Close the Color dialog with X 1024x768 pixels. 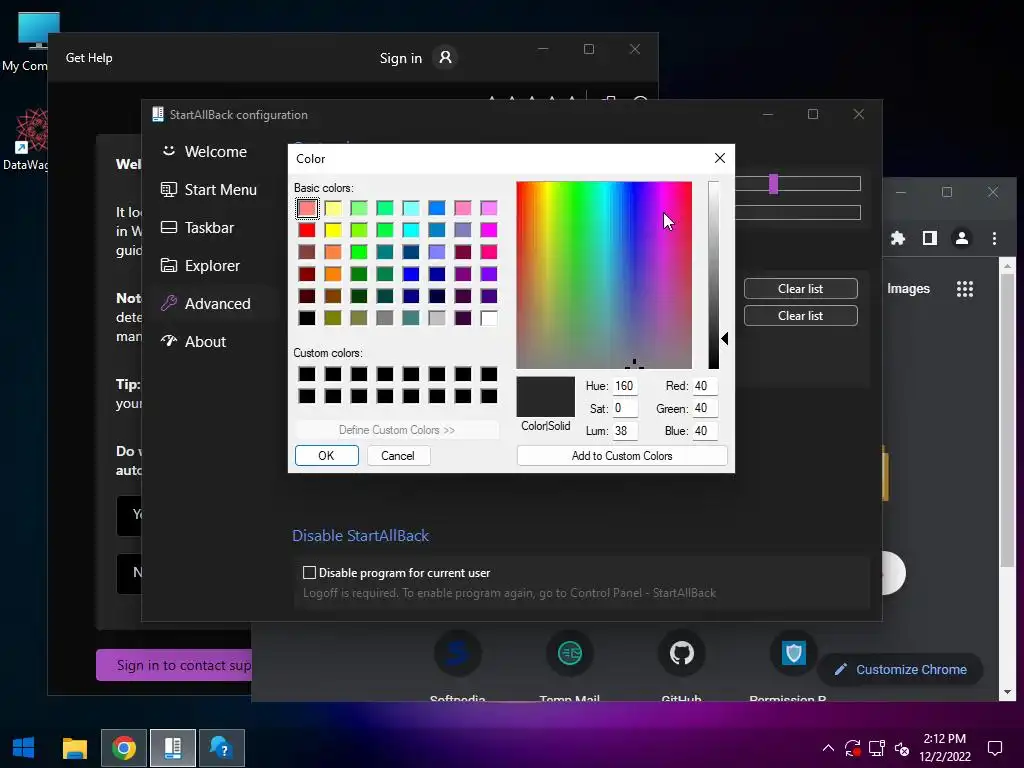720,158
